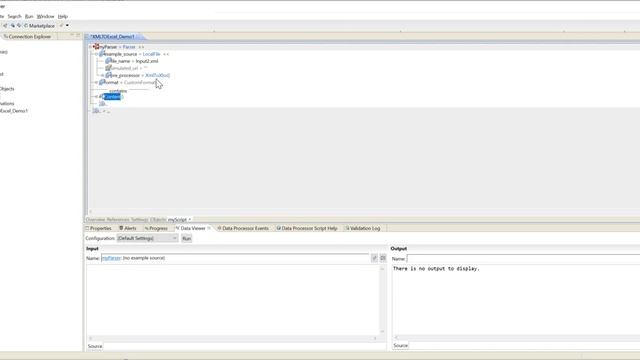Click the file_name property icon
Screen dimensions: 640x360
108,61
